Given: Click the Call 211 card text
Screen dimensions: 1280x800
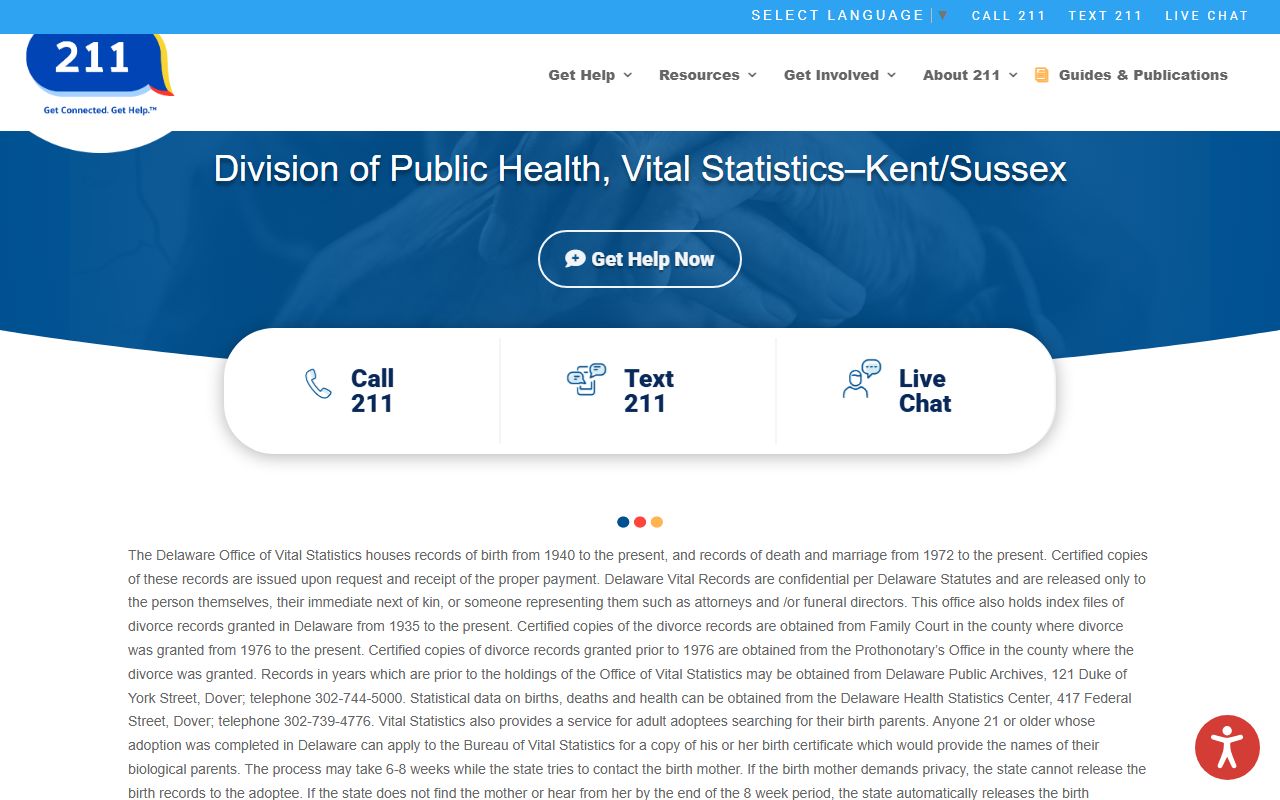Looking at the screenshot, I should pos(372,391).
